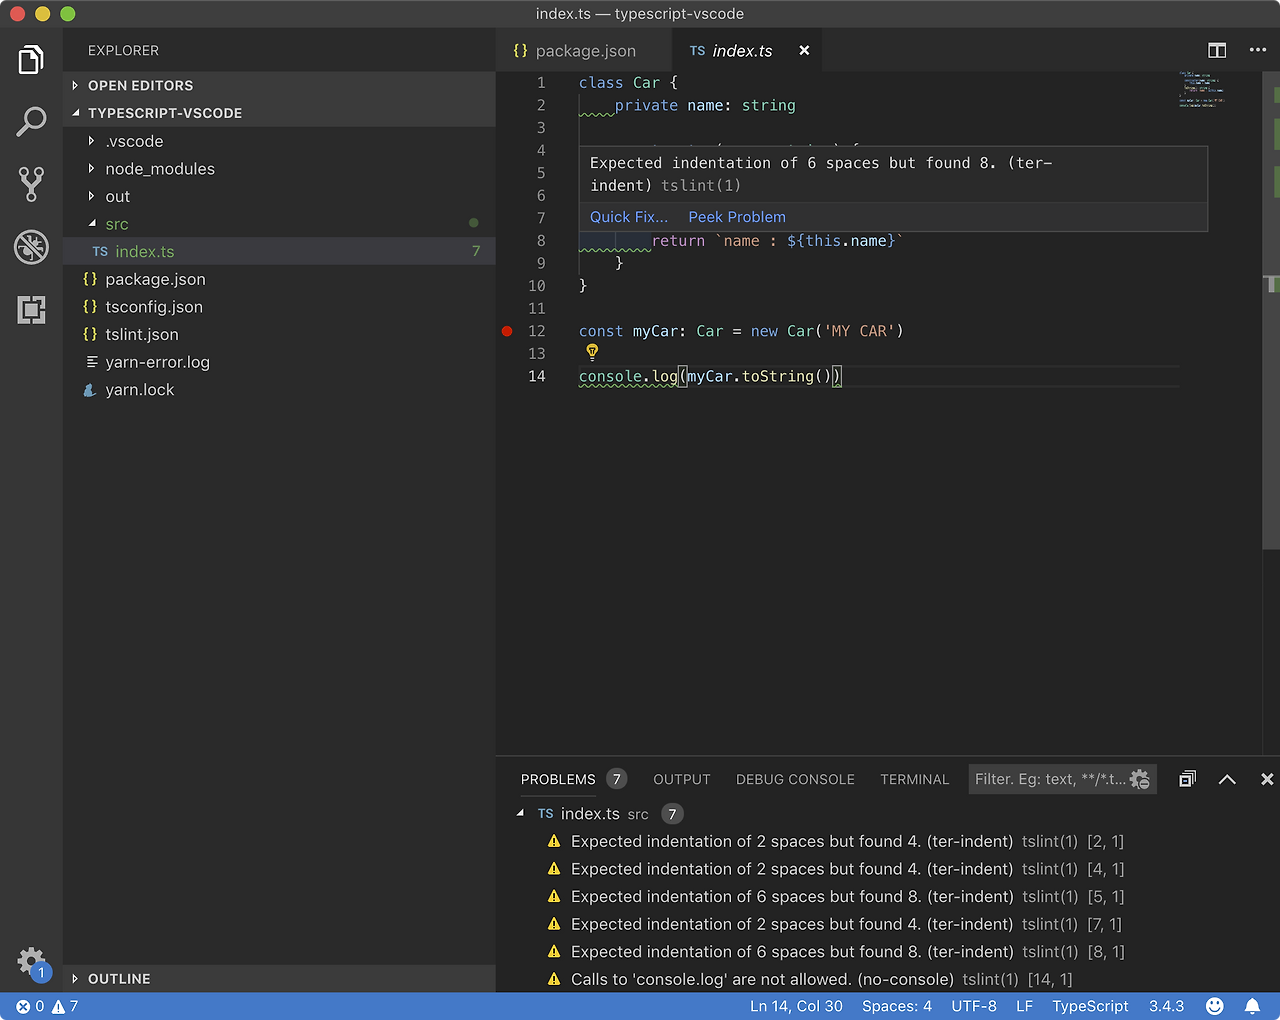
Task: Click Quick Fix... link in hover popup
Action: [x=629, y=217]
